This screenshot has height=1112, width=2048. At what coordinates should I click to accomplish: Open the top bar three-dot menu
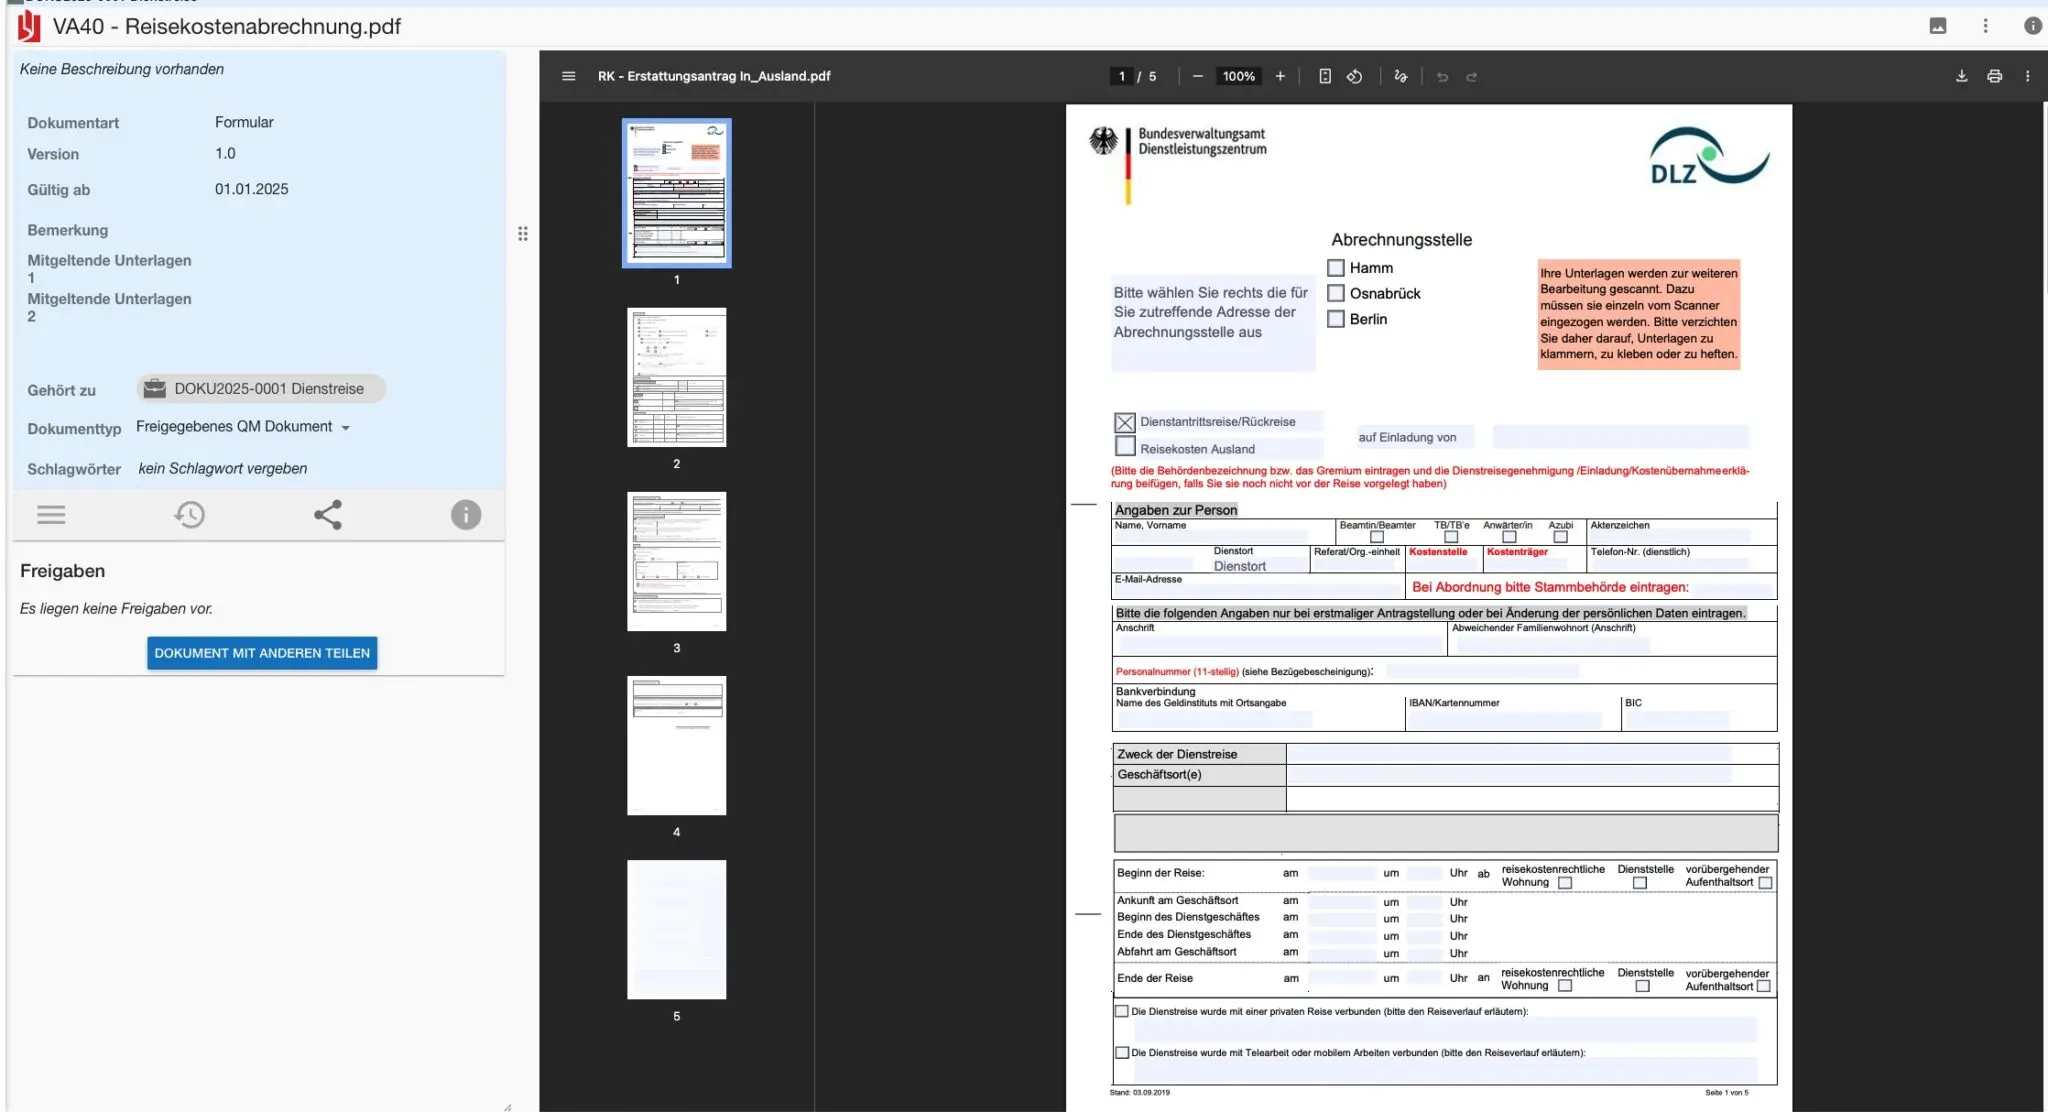(x=1985, y=26)
